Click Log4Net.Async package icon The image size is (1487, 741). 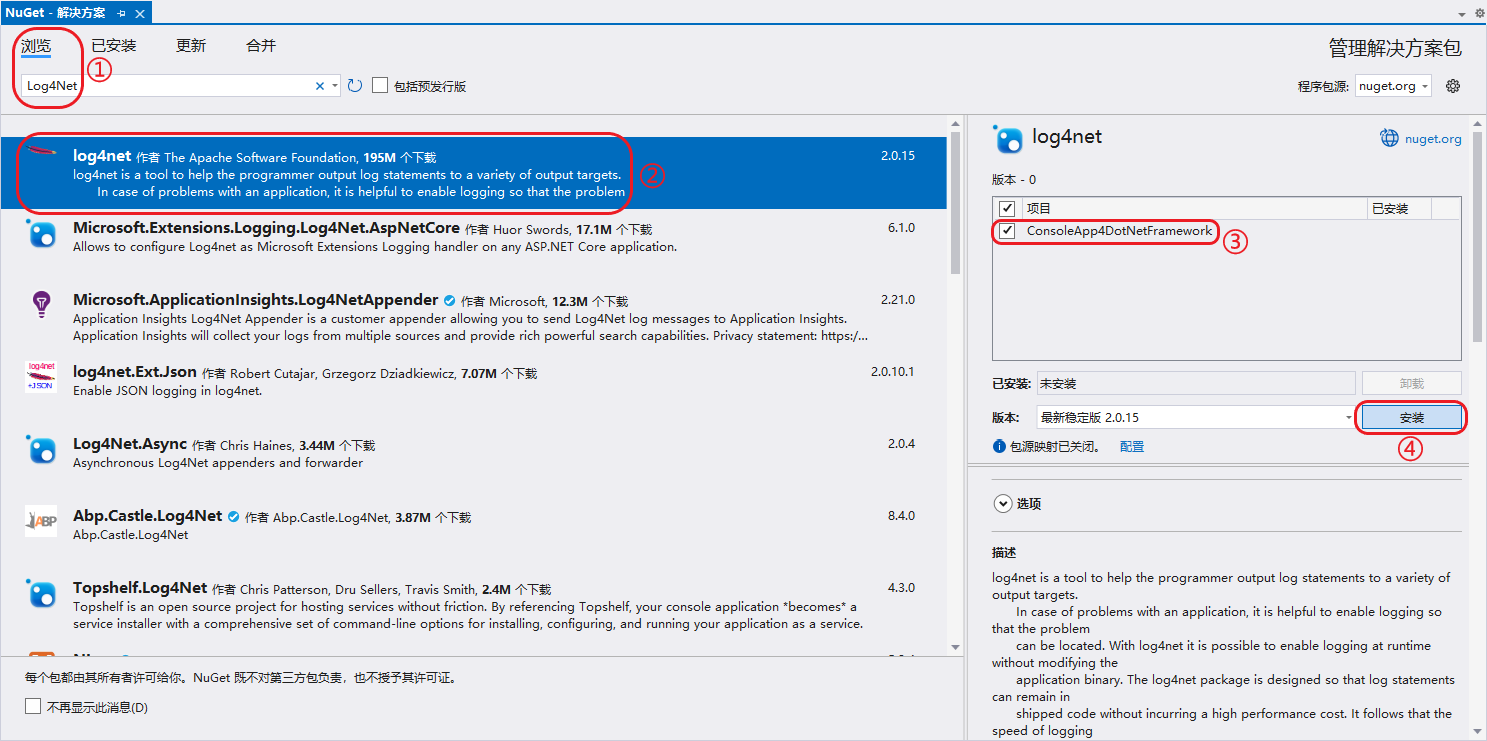[x=41, y=450]
